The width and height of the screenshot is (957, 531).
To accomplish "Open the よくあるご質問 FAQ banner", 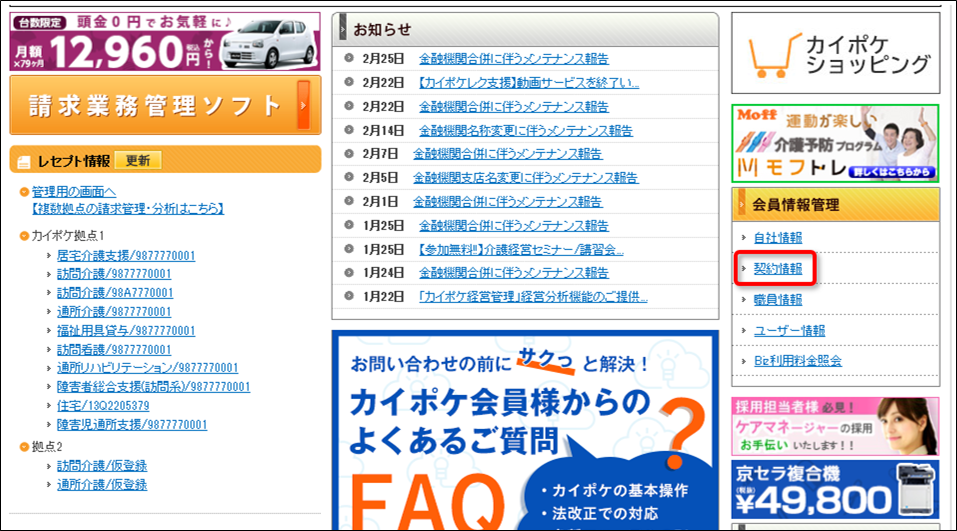I will 525,430.
